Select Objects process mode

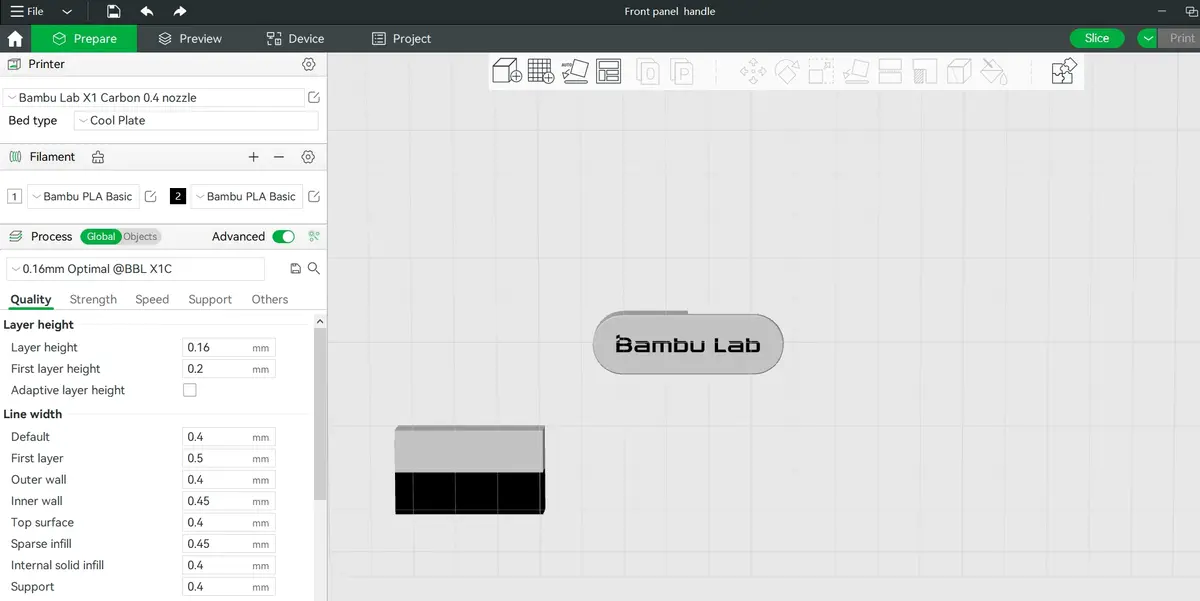coord(140,237)
